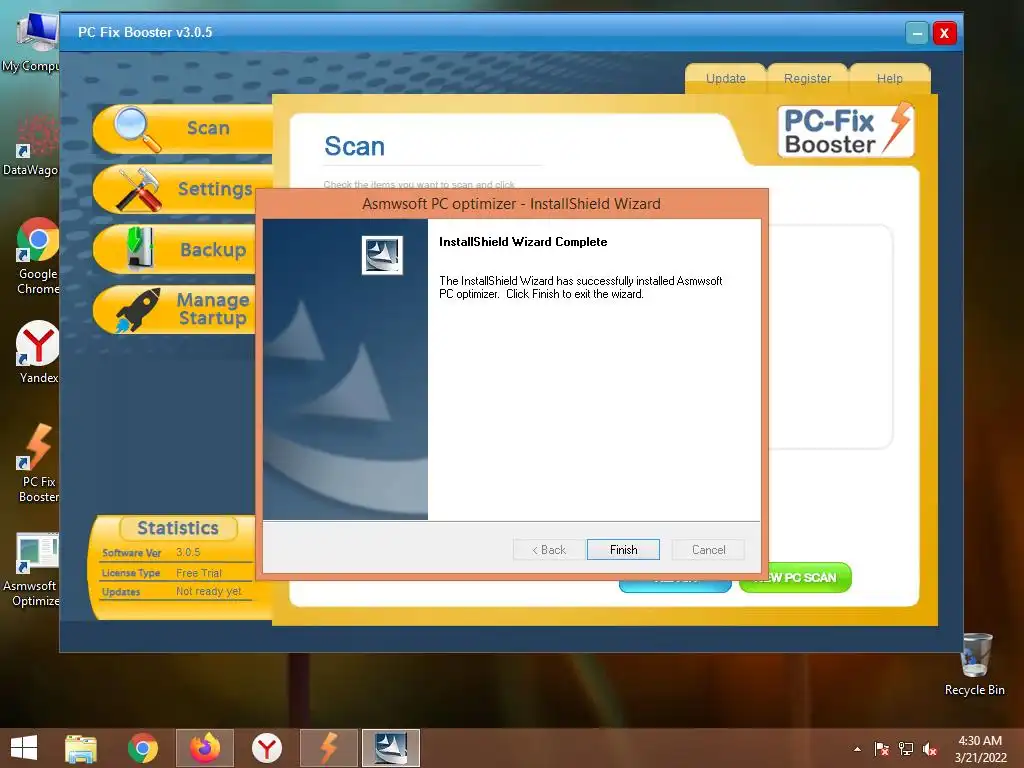
Task: Click the taskbar clock showing 4:30 AM
Action: tap(980, 749)
